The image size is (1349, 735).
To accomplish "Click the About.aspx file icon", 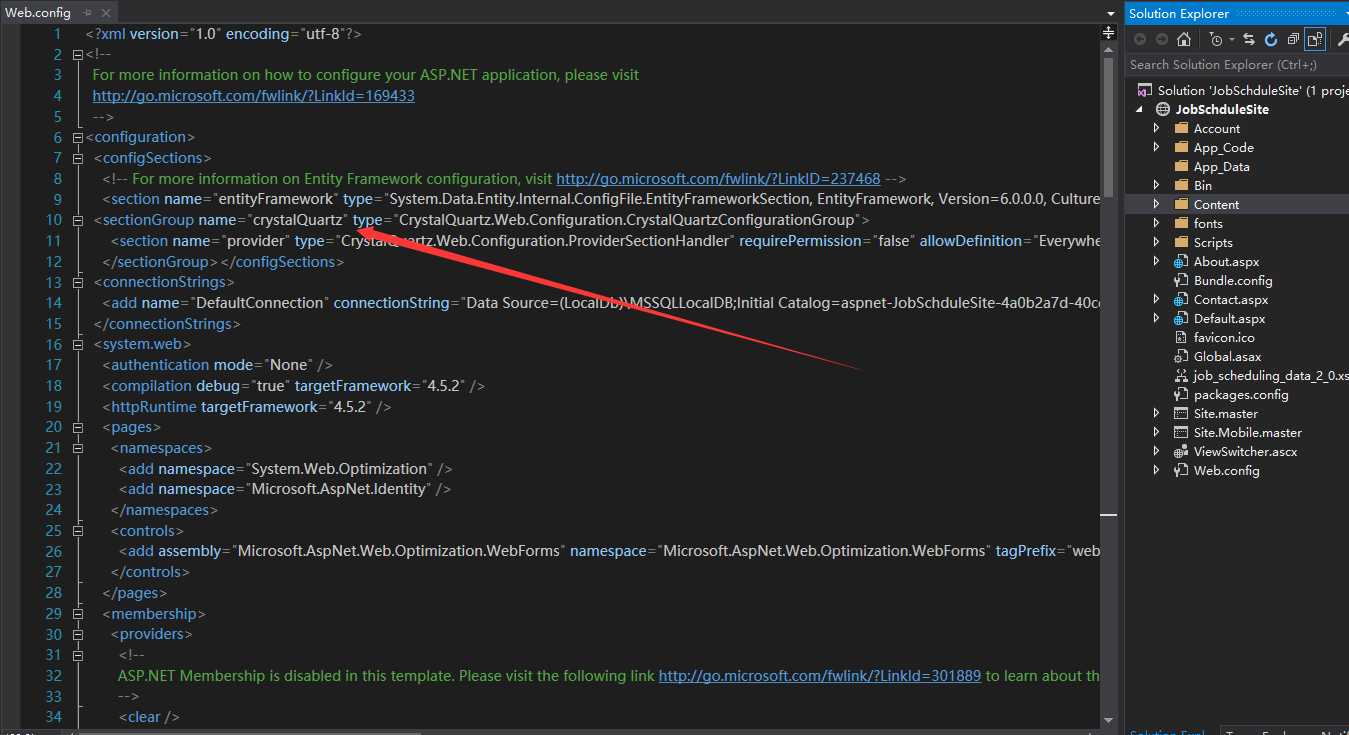I will (1180, 261).
